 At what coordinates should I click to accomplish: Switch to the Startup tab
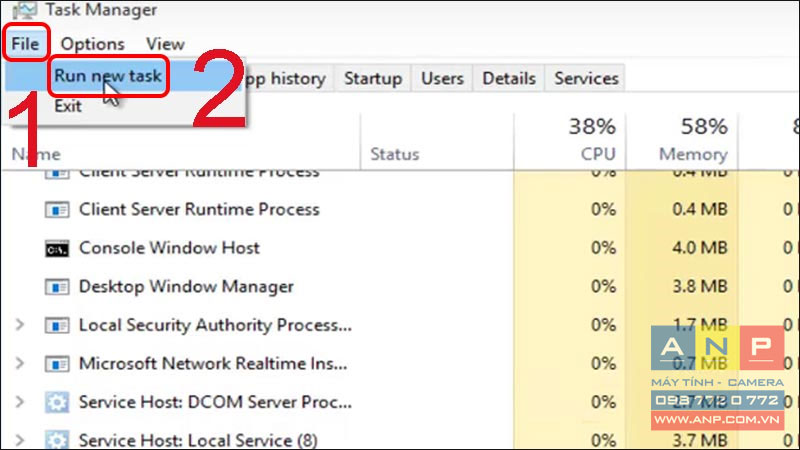pyautogui.click(x=373, y=79)
